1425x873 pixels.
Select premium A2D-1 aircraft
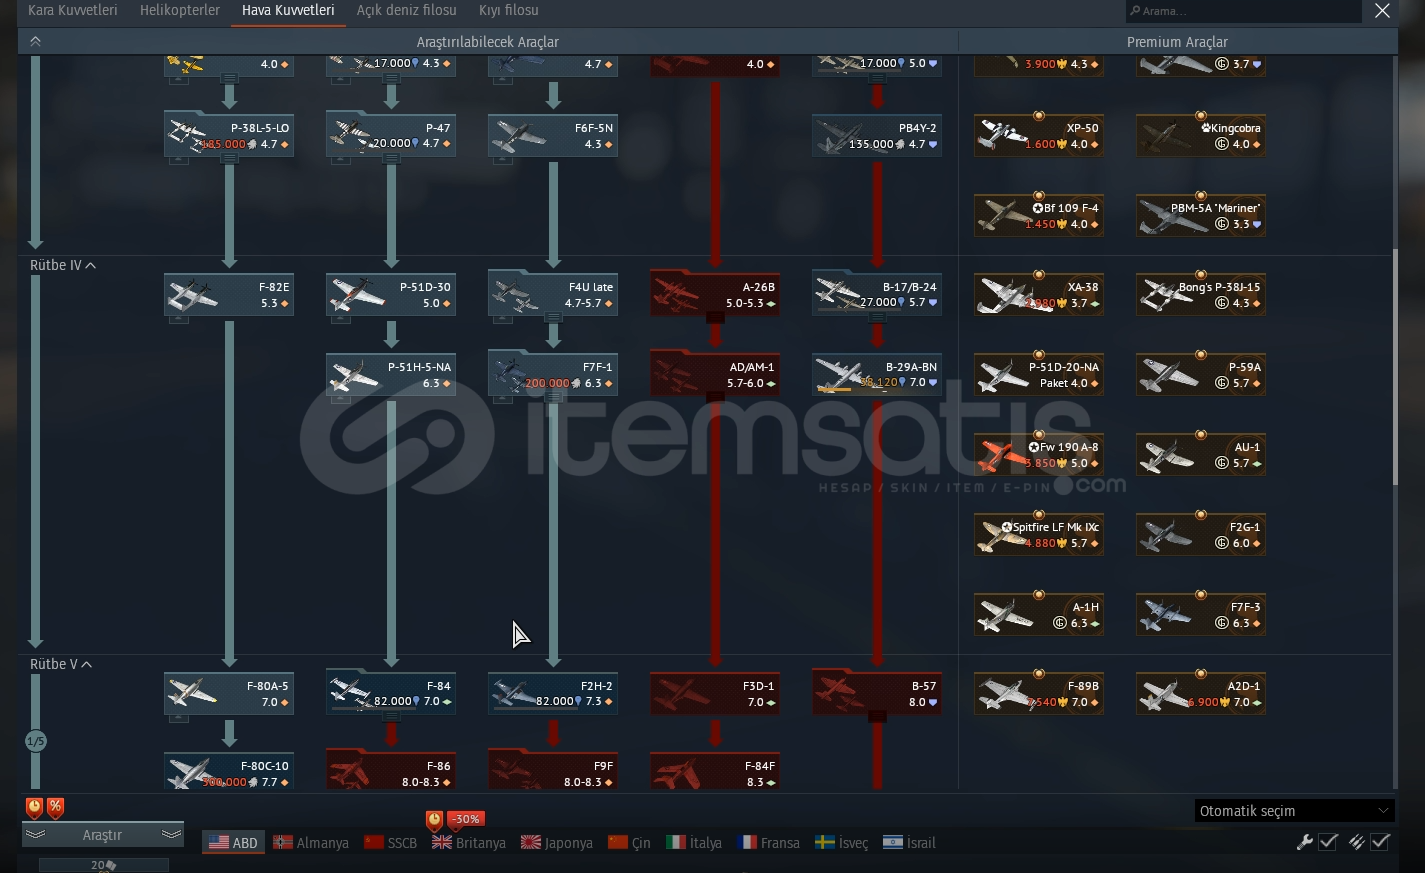(x=1201, y=694)
